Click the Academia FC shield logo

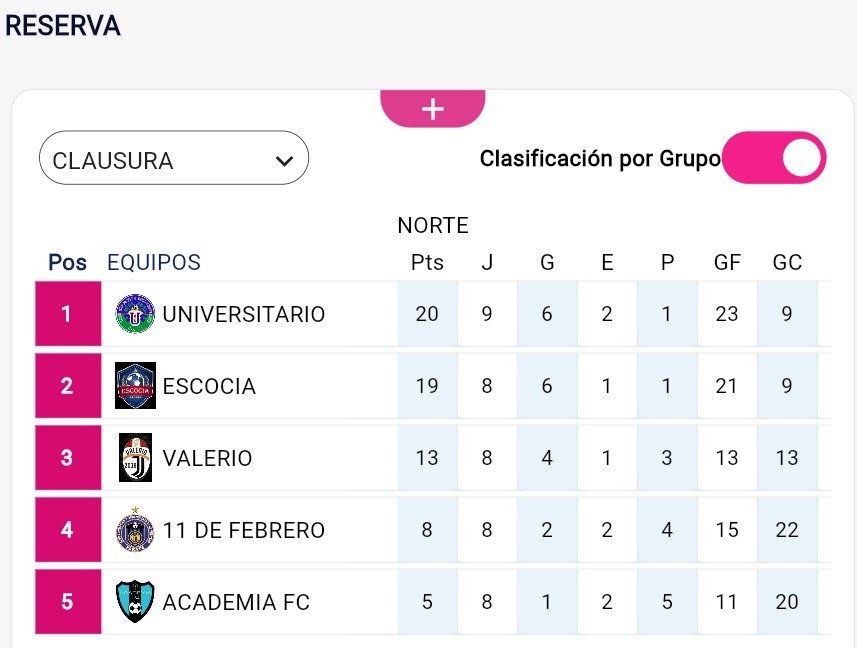(x=135, y=602)
